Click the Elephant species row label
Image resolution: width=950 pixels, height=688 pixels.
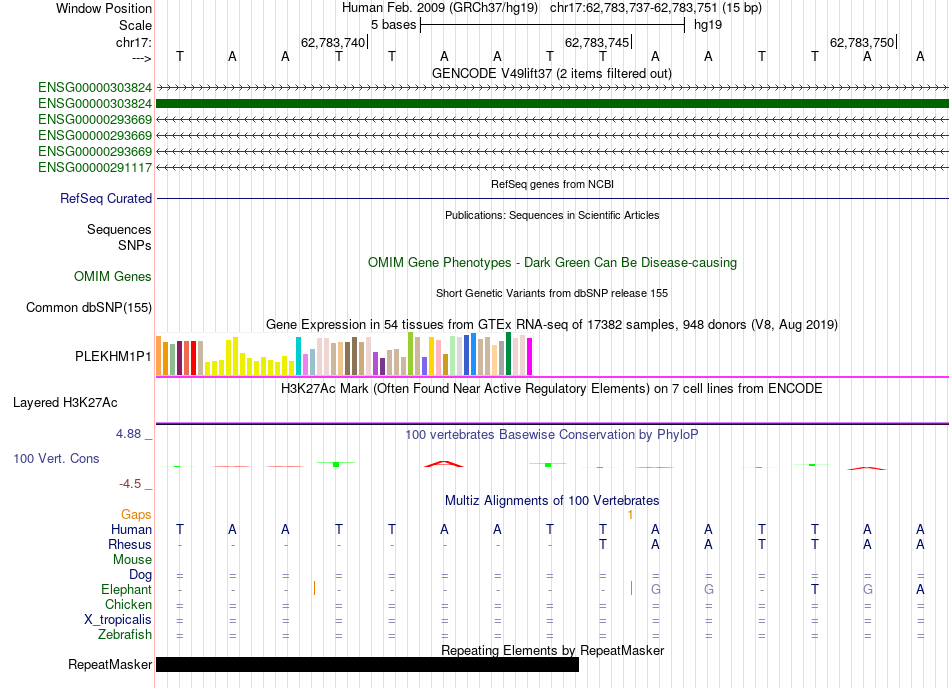pos(126,589)
